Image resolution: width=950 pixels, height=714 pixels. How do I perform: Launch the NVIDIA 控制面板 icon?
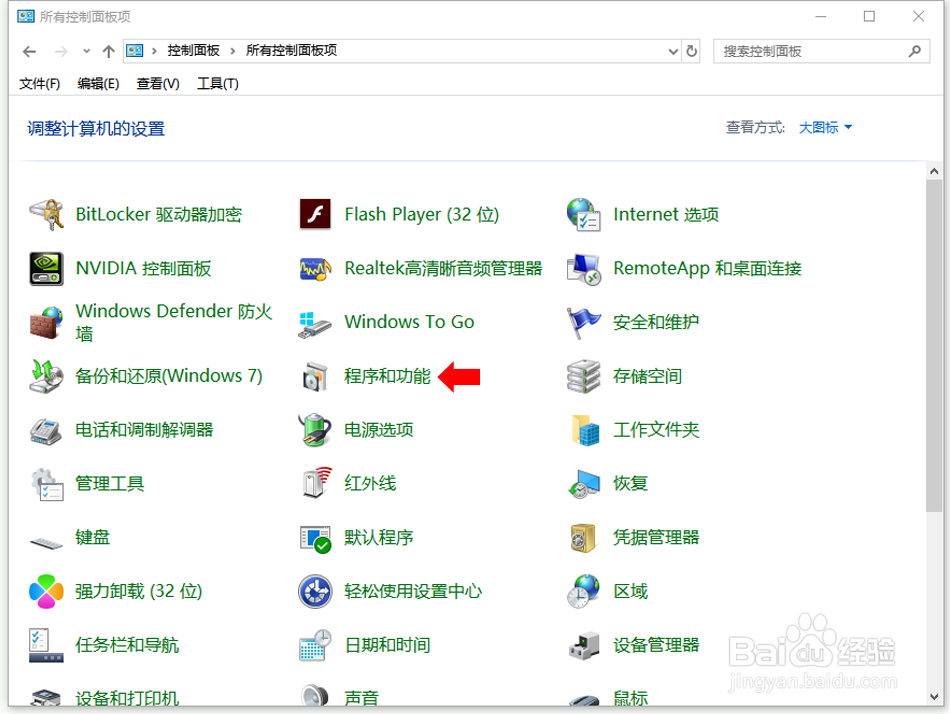46,269
